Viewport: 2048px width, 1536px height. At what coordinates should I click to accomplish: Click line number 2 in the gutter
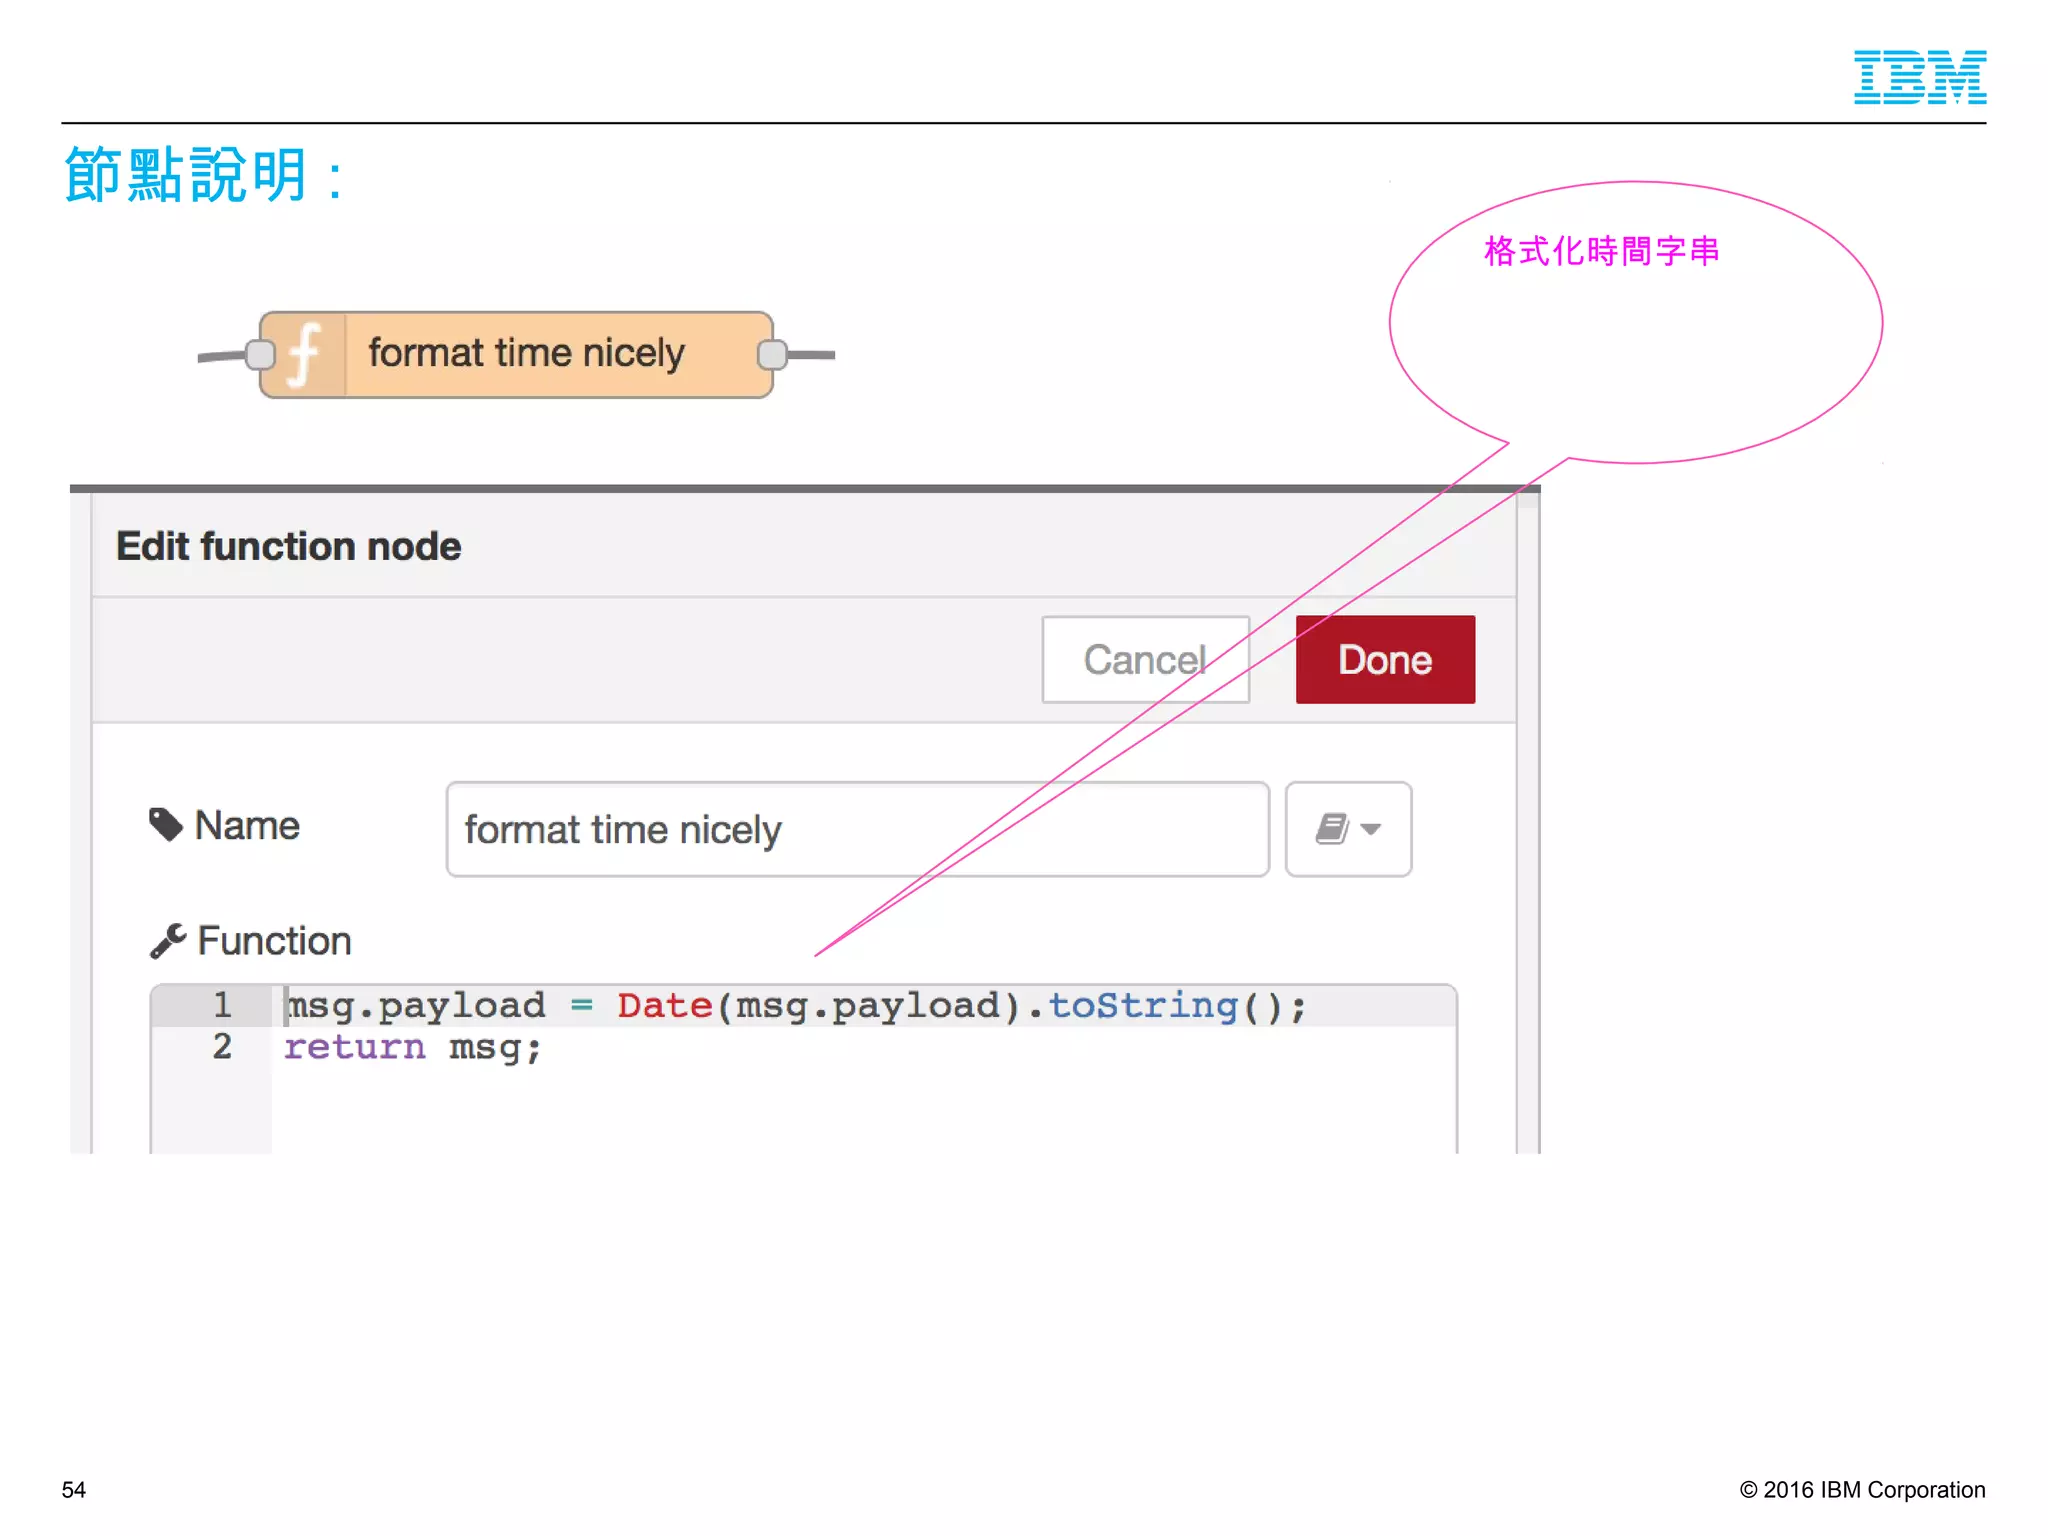point(222,1047)
